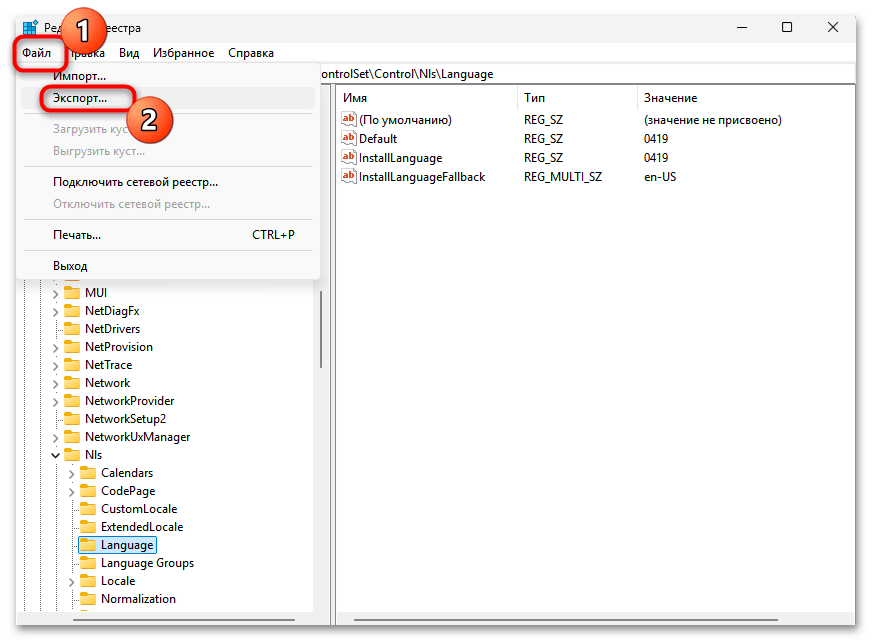Click the Default string value icon

point(349,139)
